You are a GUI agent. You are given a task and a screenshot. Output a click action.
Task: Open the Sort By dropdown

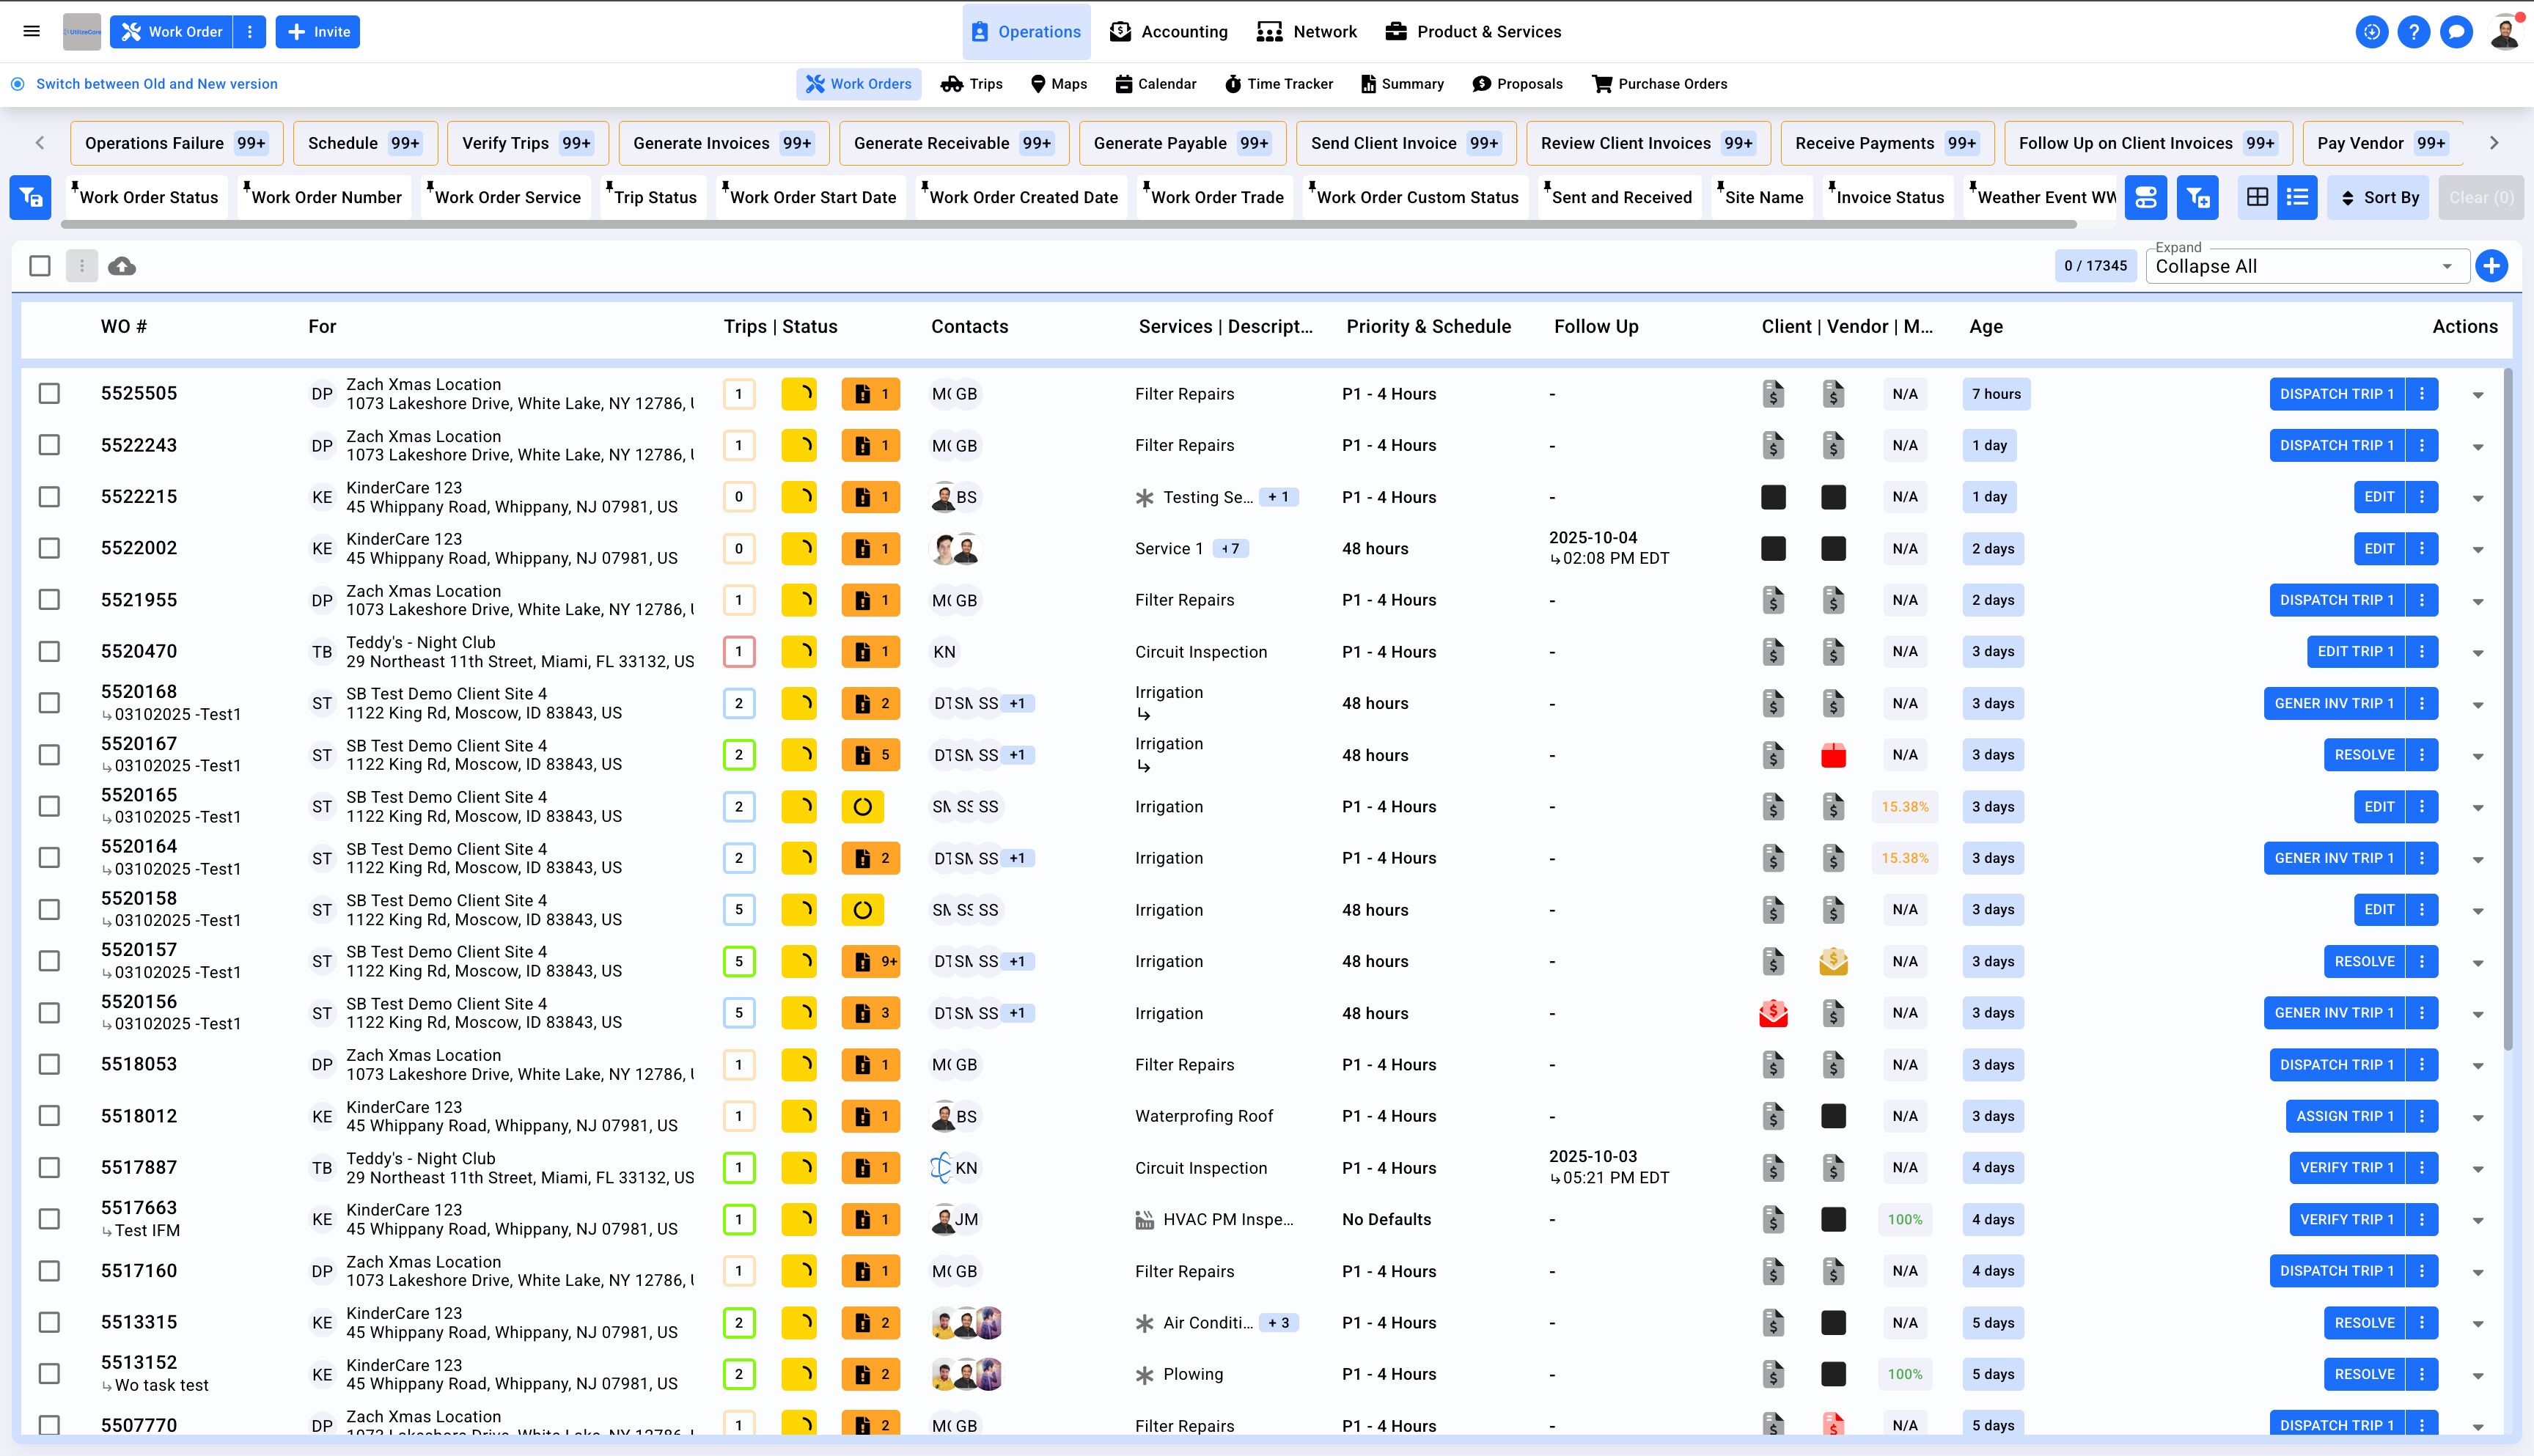[2378, 198]
